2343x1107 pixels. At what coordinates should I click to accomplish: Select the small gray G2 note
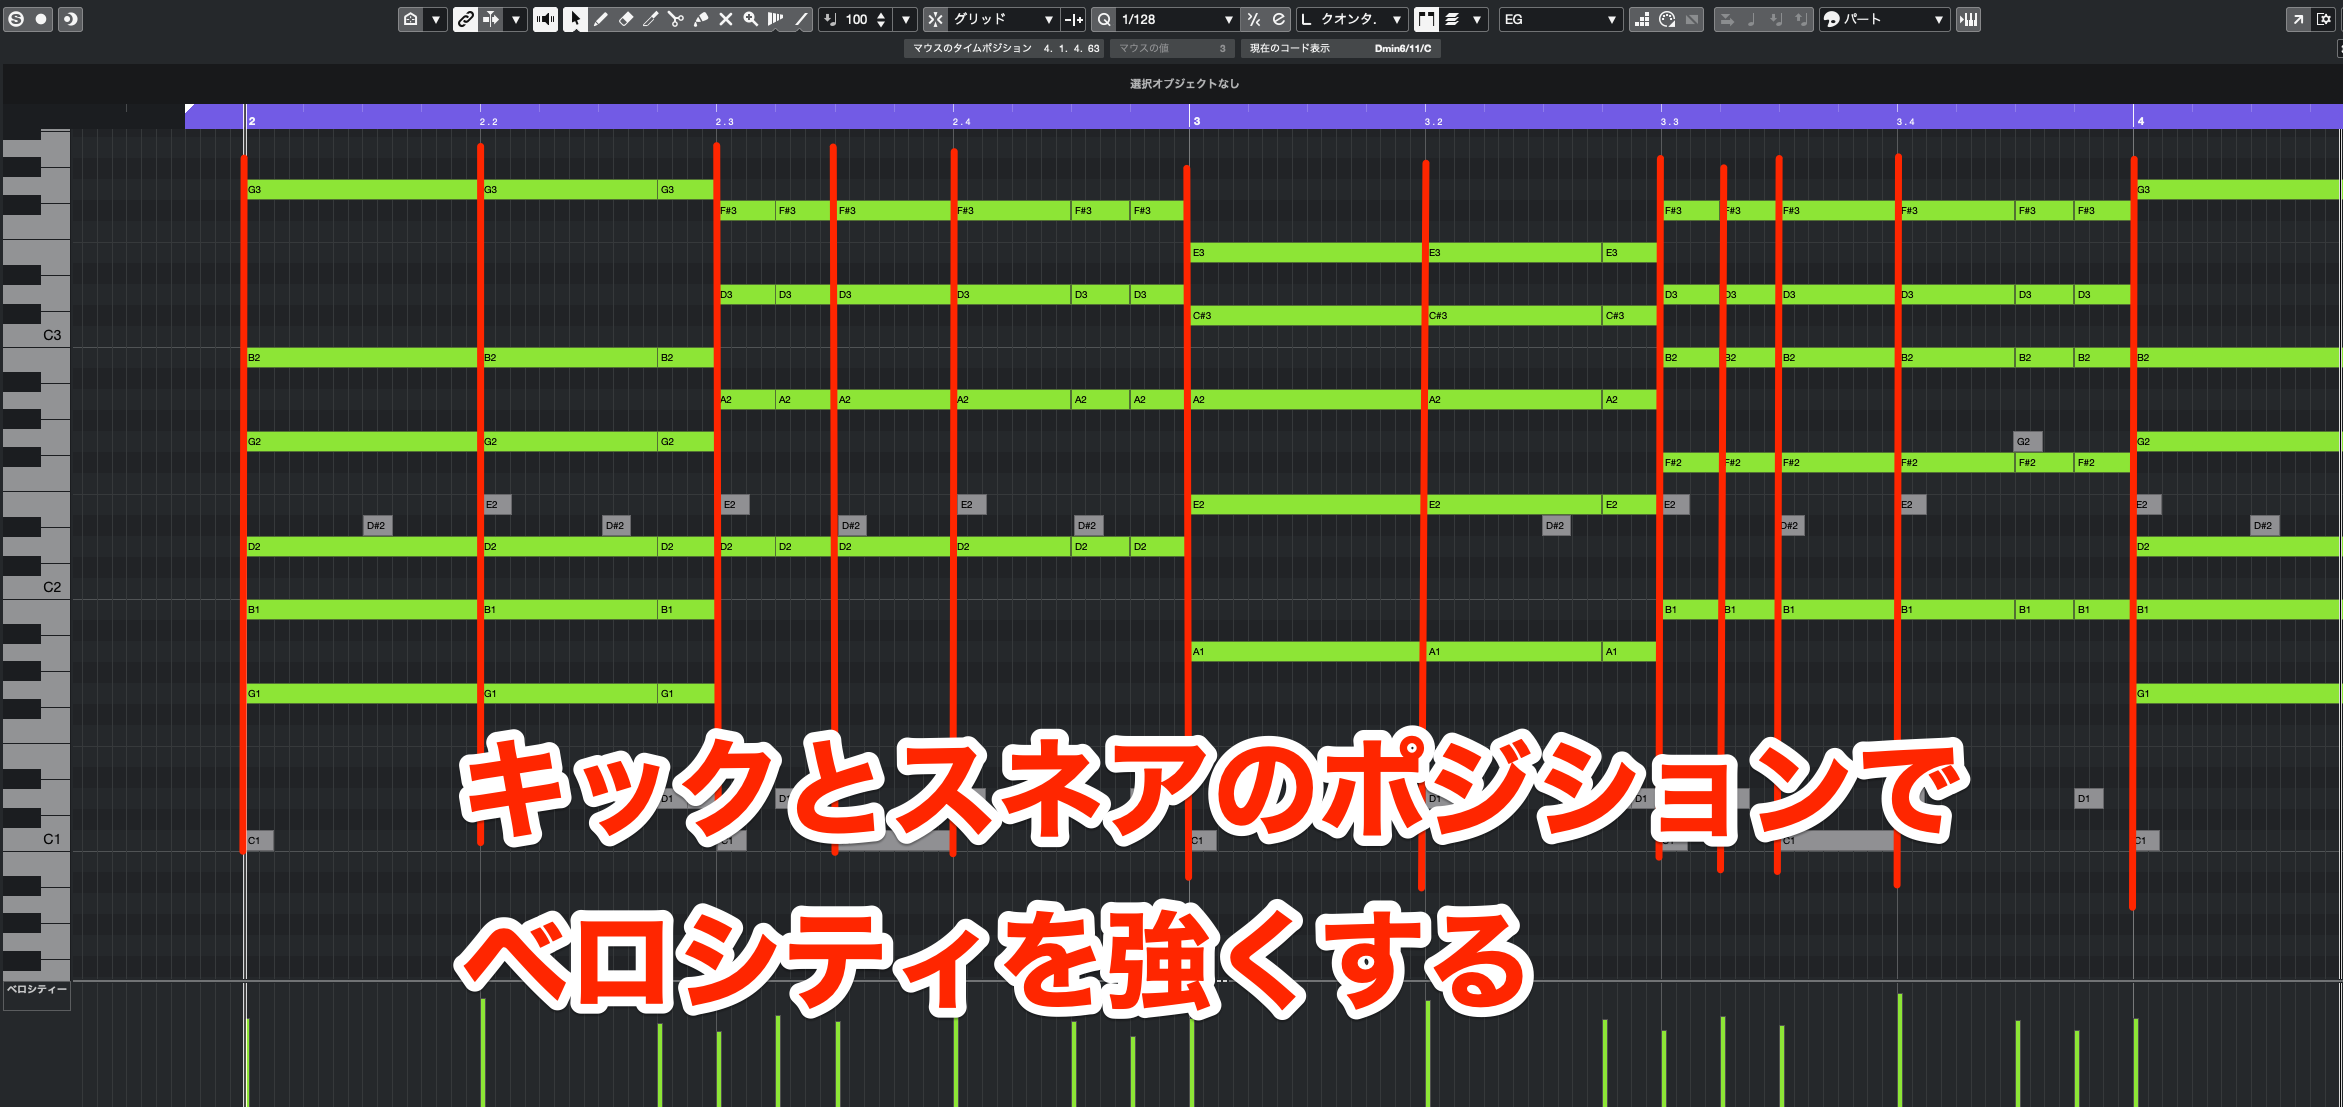[x=2026, y=441]
